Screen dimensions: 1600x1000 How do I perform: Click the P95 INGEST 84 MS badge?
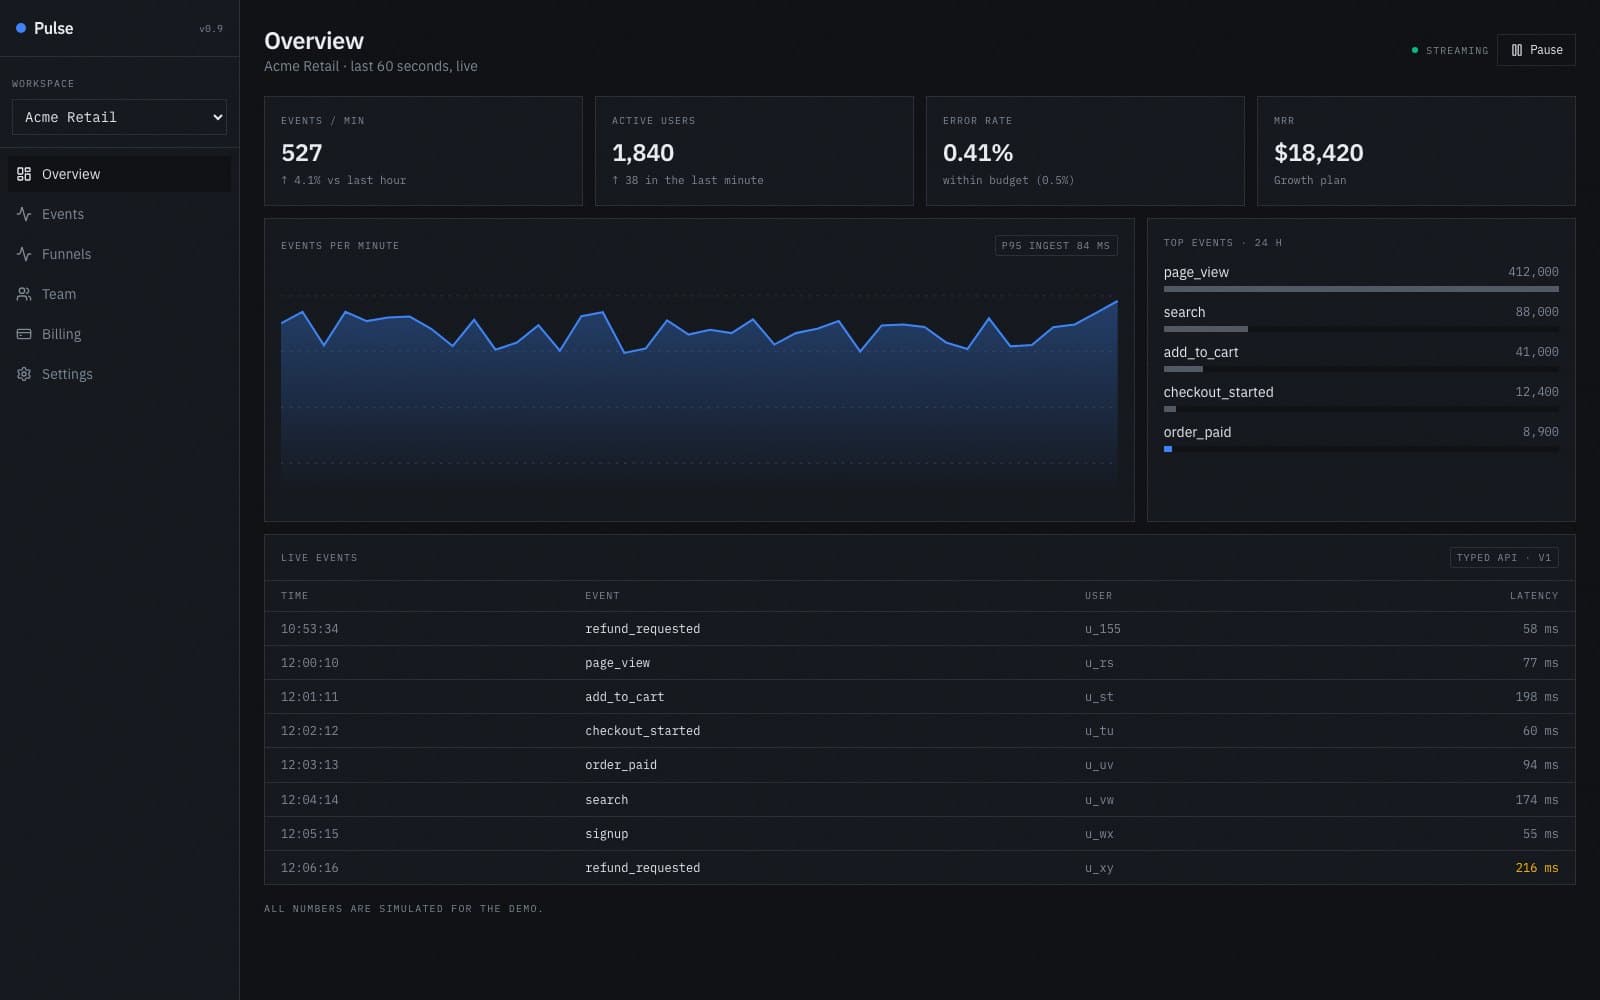(1056, 245)
